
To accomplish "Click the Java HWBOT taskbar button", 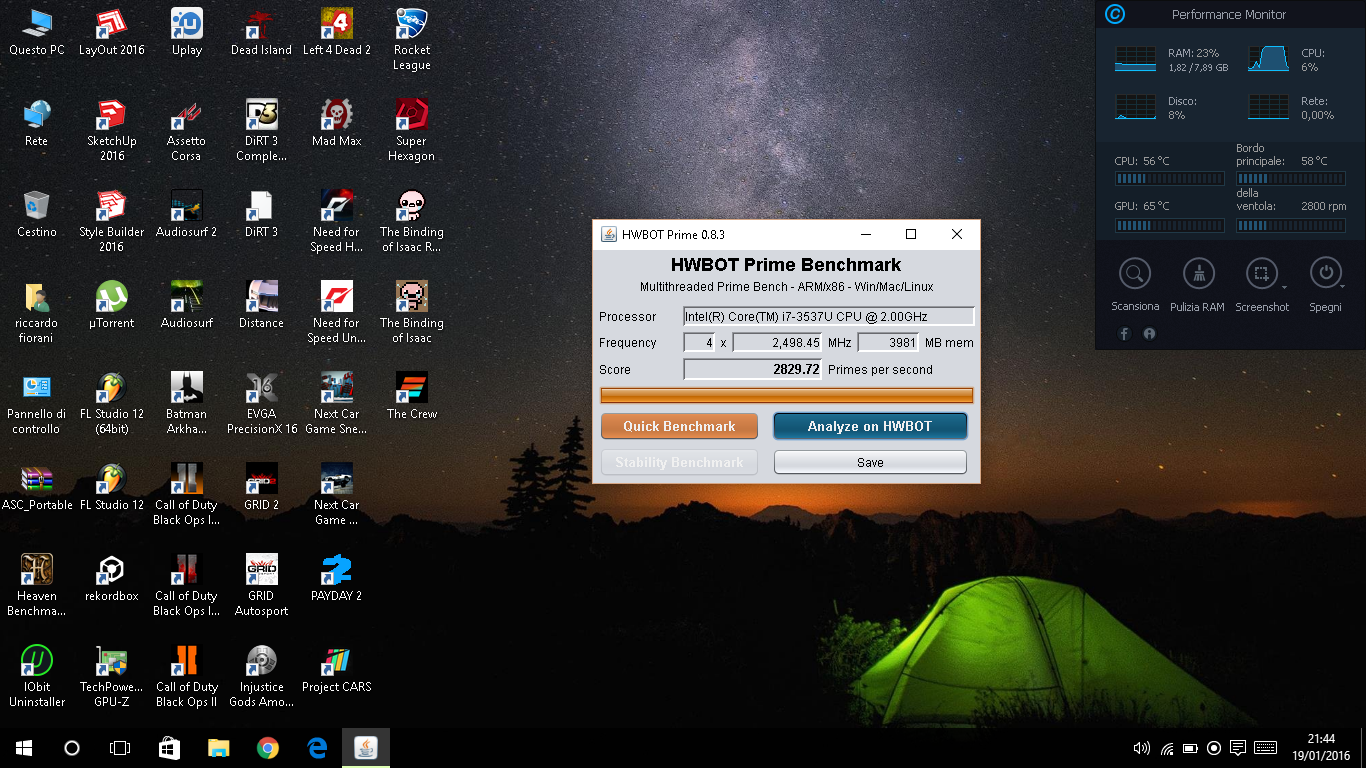I will point(366,748).
